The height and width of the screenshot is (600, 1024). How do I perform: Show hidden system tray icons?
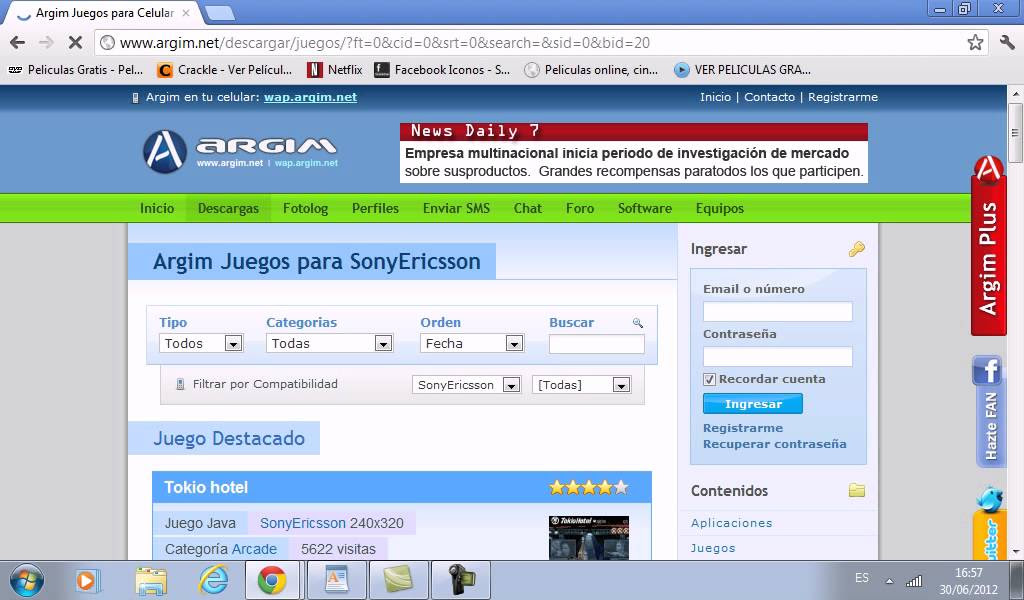click(x=889, y=581)
